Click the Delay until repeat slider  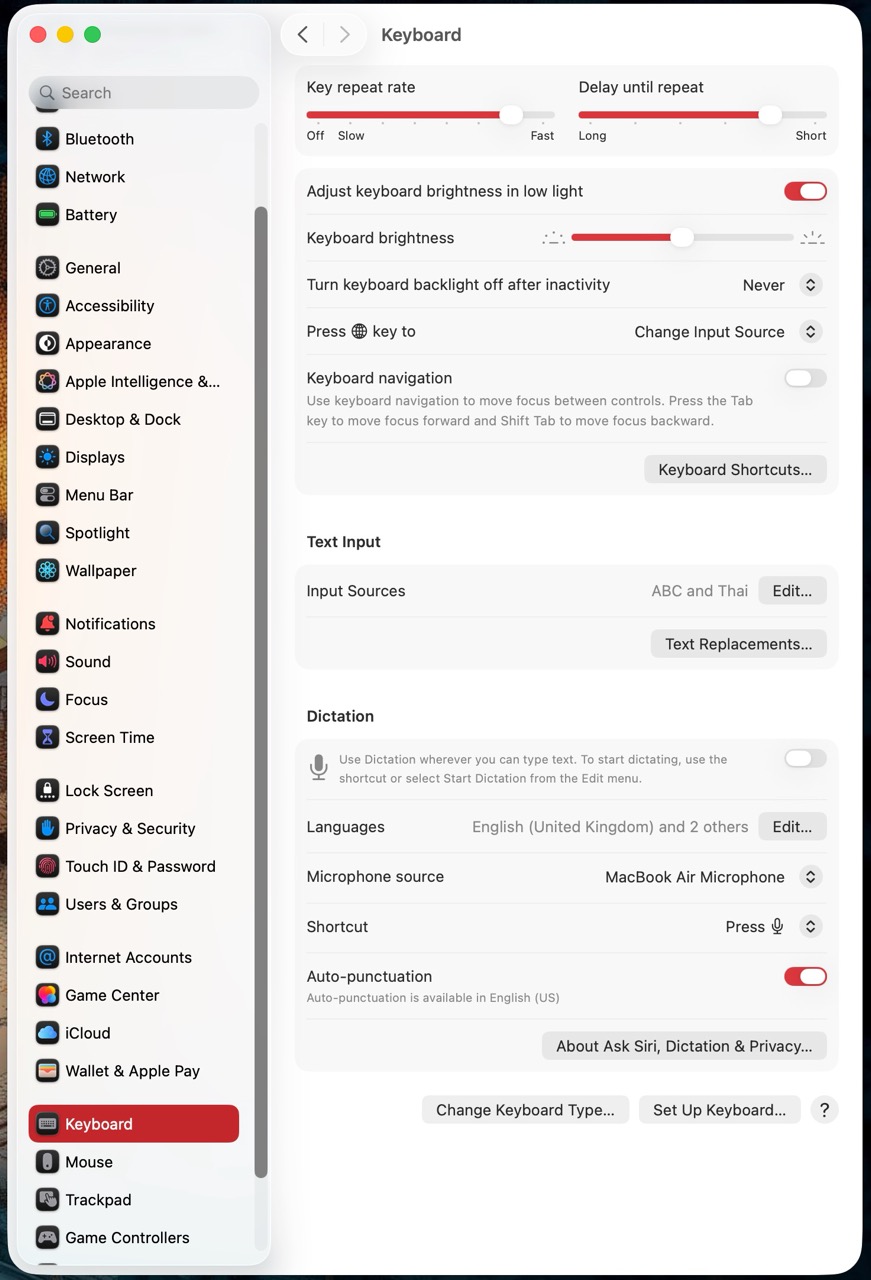pyautogui.click(x=702, y=115)
